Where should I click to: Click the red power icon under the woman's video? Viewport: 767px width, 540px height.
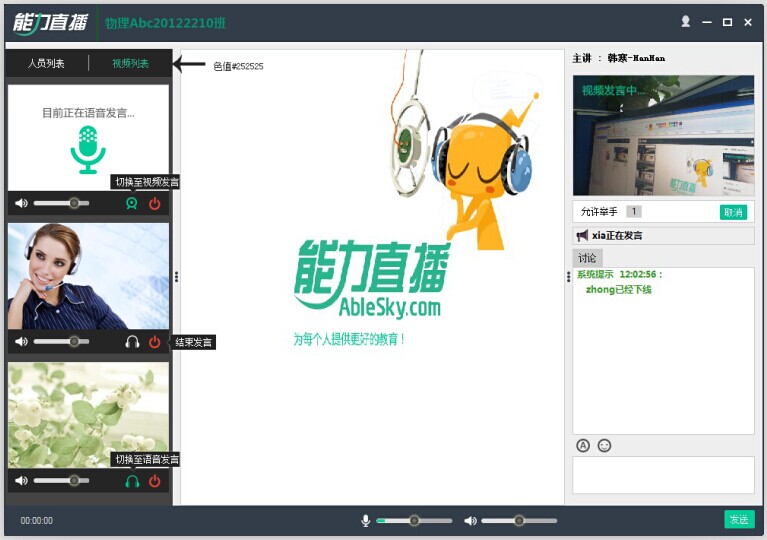[x=154, y=342]
